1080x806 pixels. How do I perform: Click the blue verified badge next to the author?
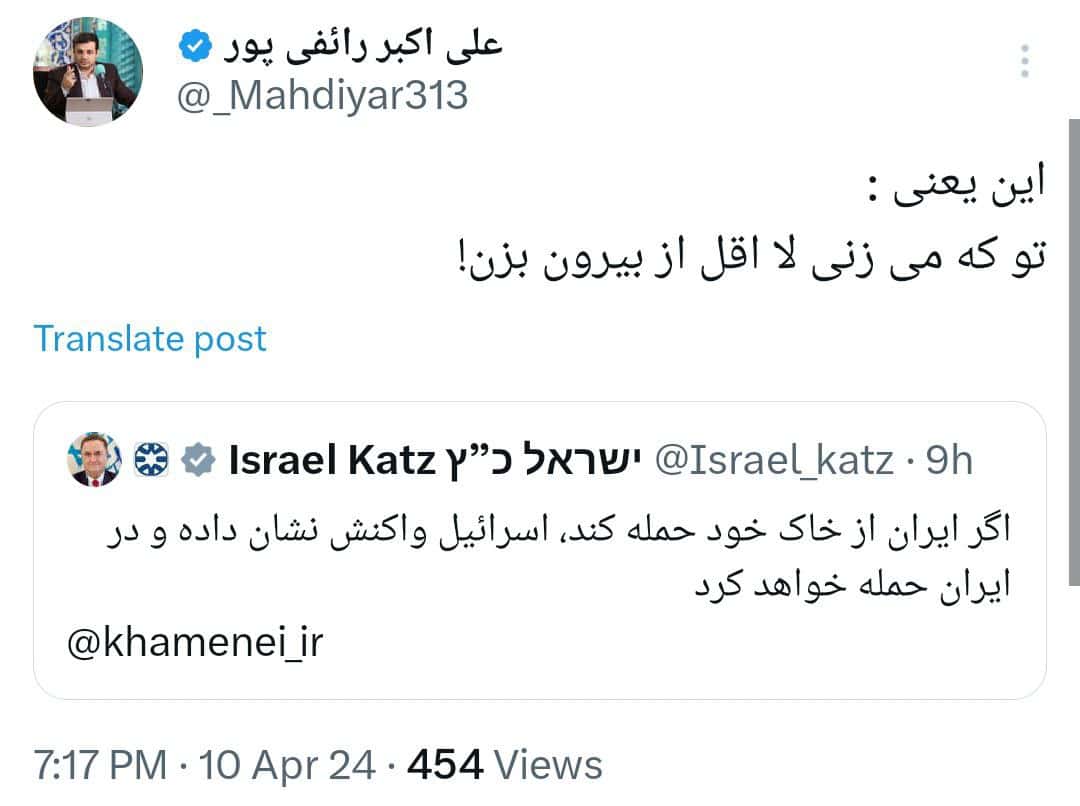(194, 44)
